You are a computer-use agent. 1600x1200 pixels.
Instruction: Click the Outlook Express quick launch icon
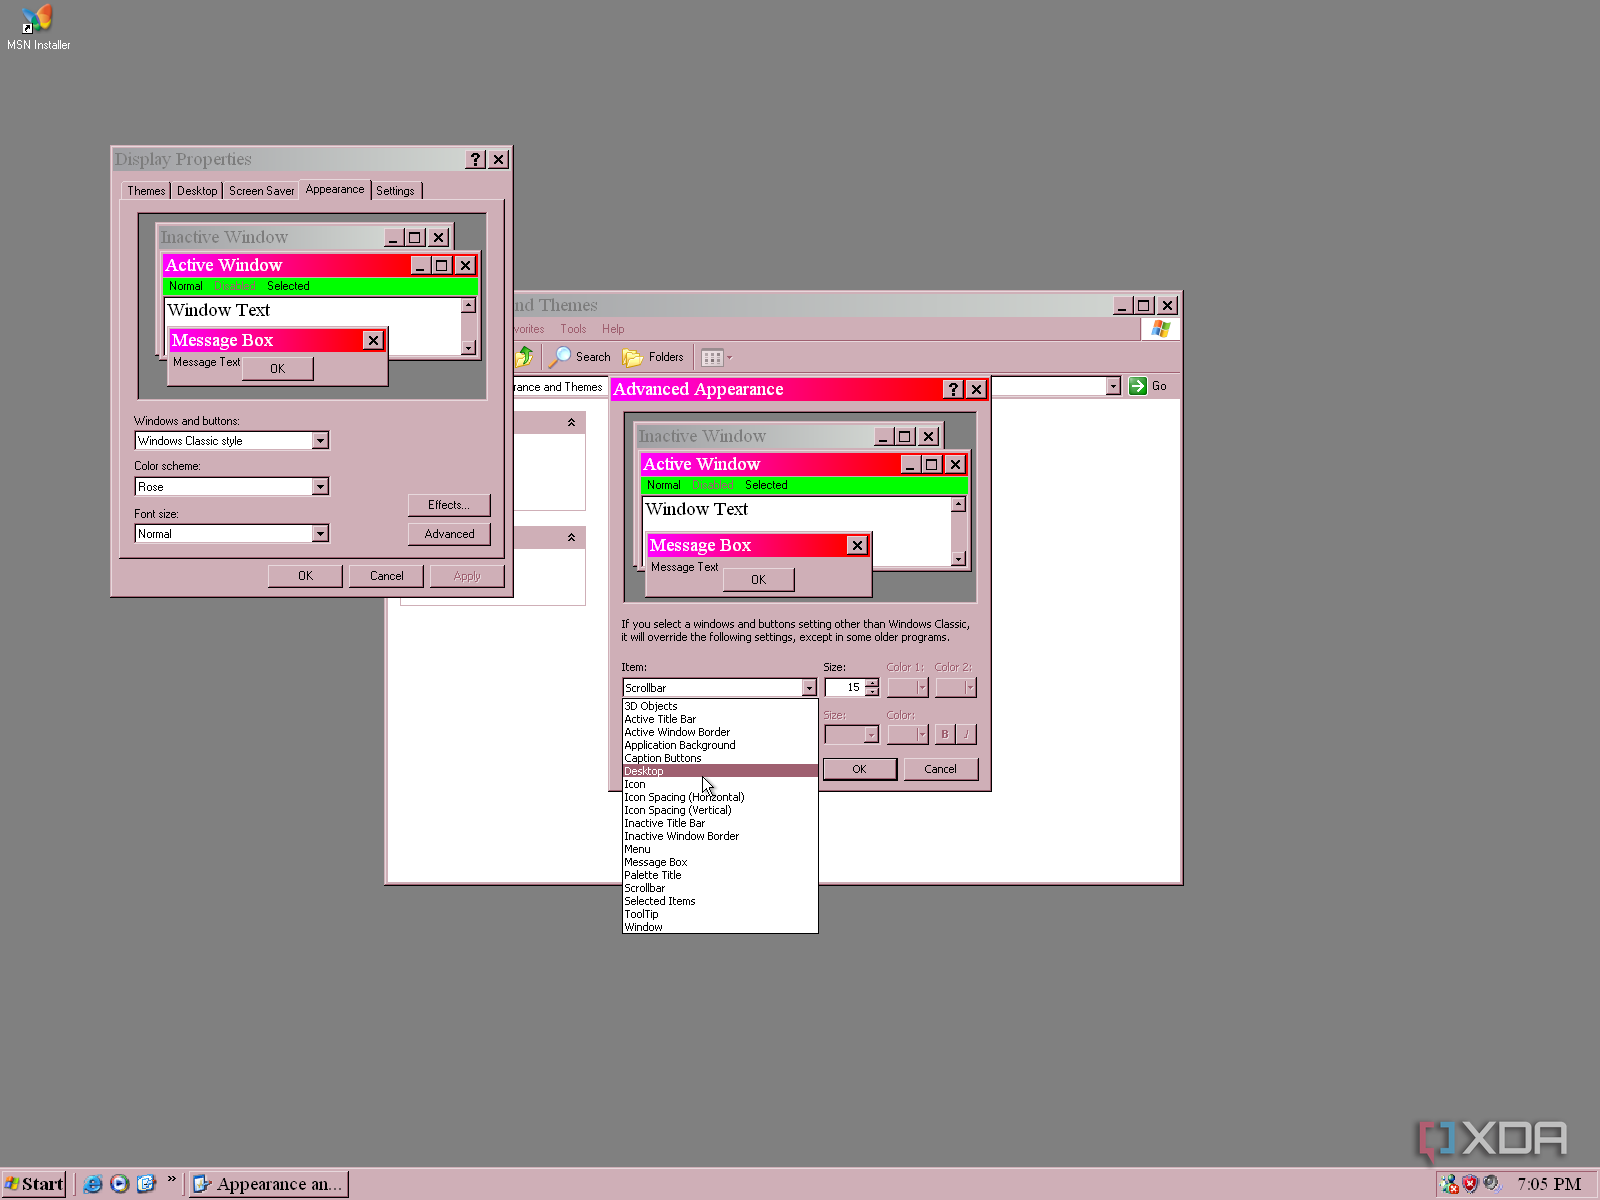tap(147, 1184)
